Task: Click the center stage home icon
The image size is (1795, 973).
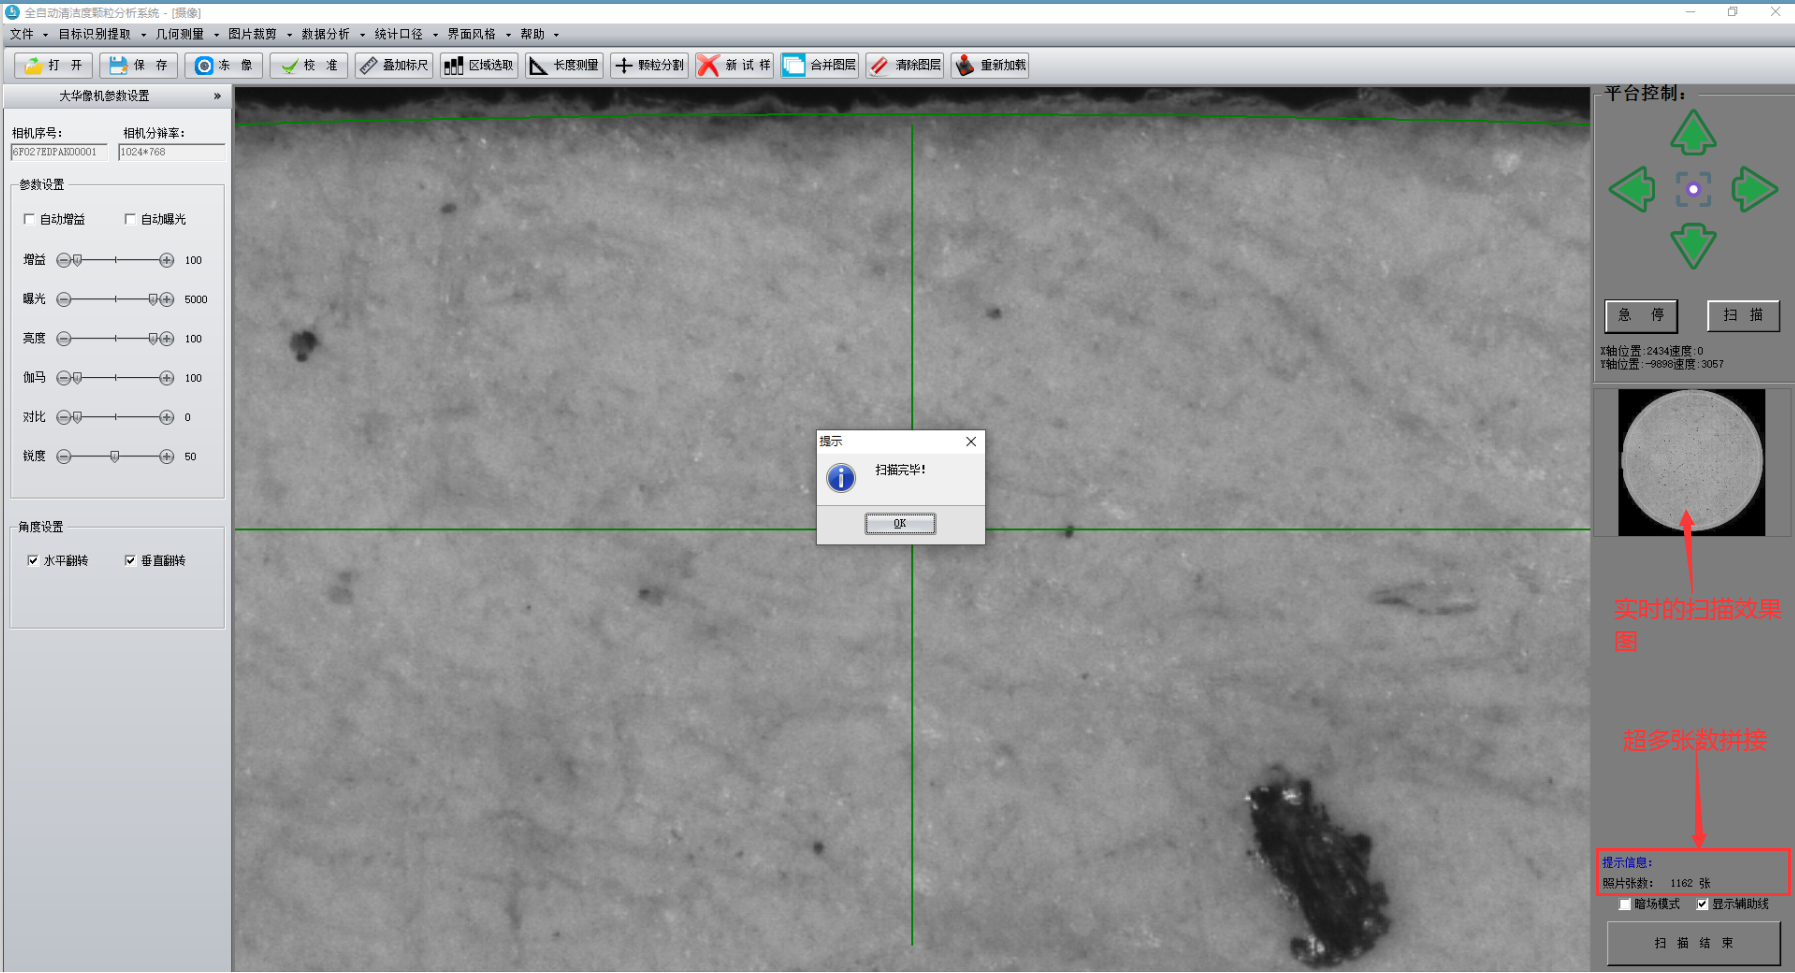Action: [x=1693, y=189]
